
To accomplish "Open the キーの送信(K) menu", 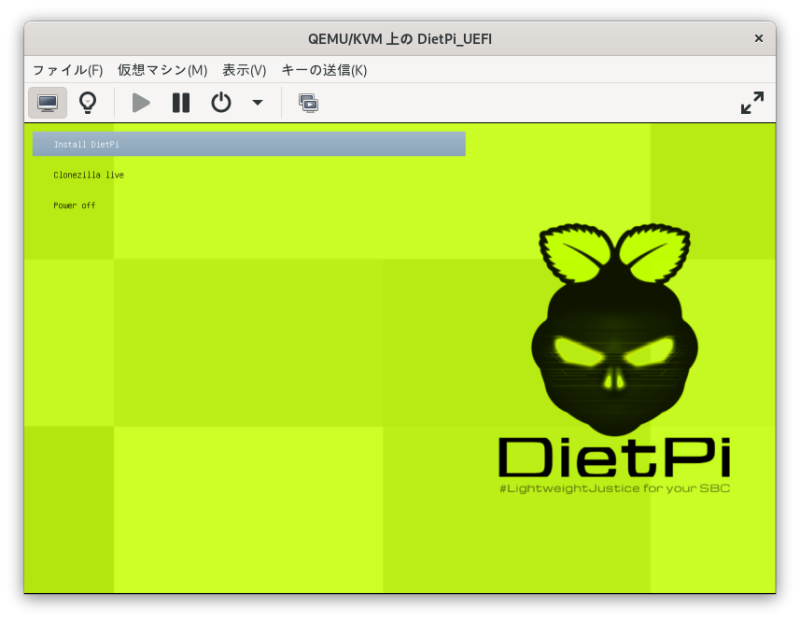I will pyautogui.click(x=324, y=70).
